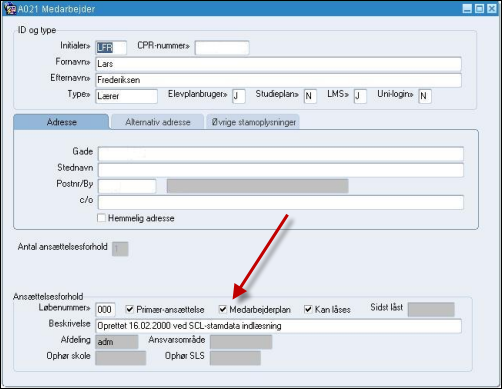This screenshot has height=389, width=502.
Task: Toggle the Hemmelig adresse checkbox
Action: [x=101, y=218]
